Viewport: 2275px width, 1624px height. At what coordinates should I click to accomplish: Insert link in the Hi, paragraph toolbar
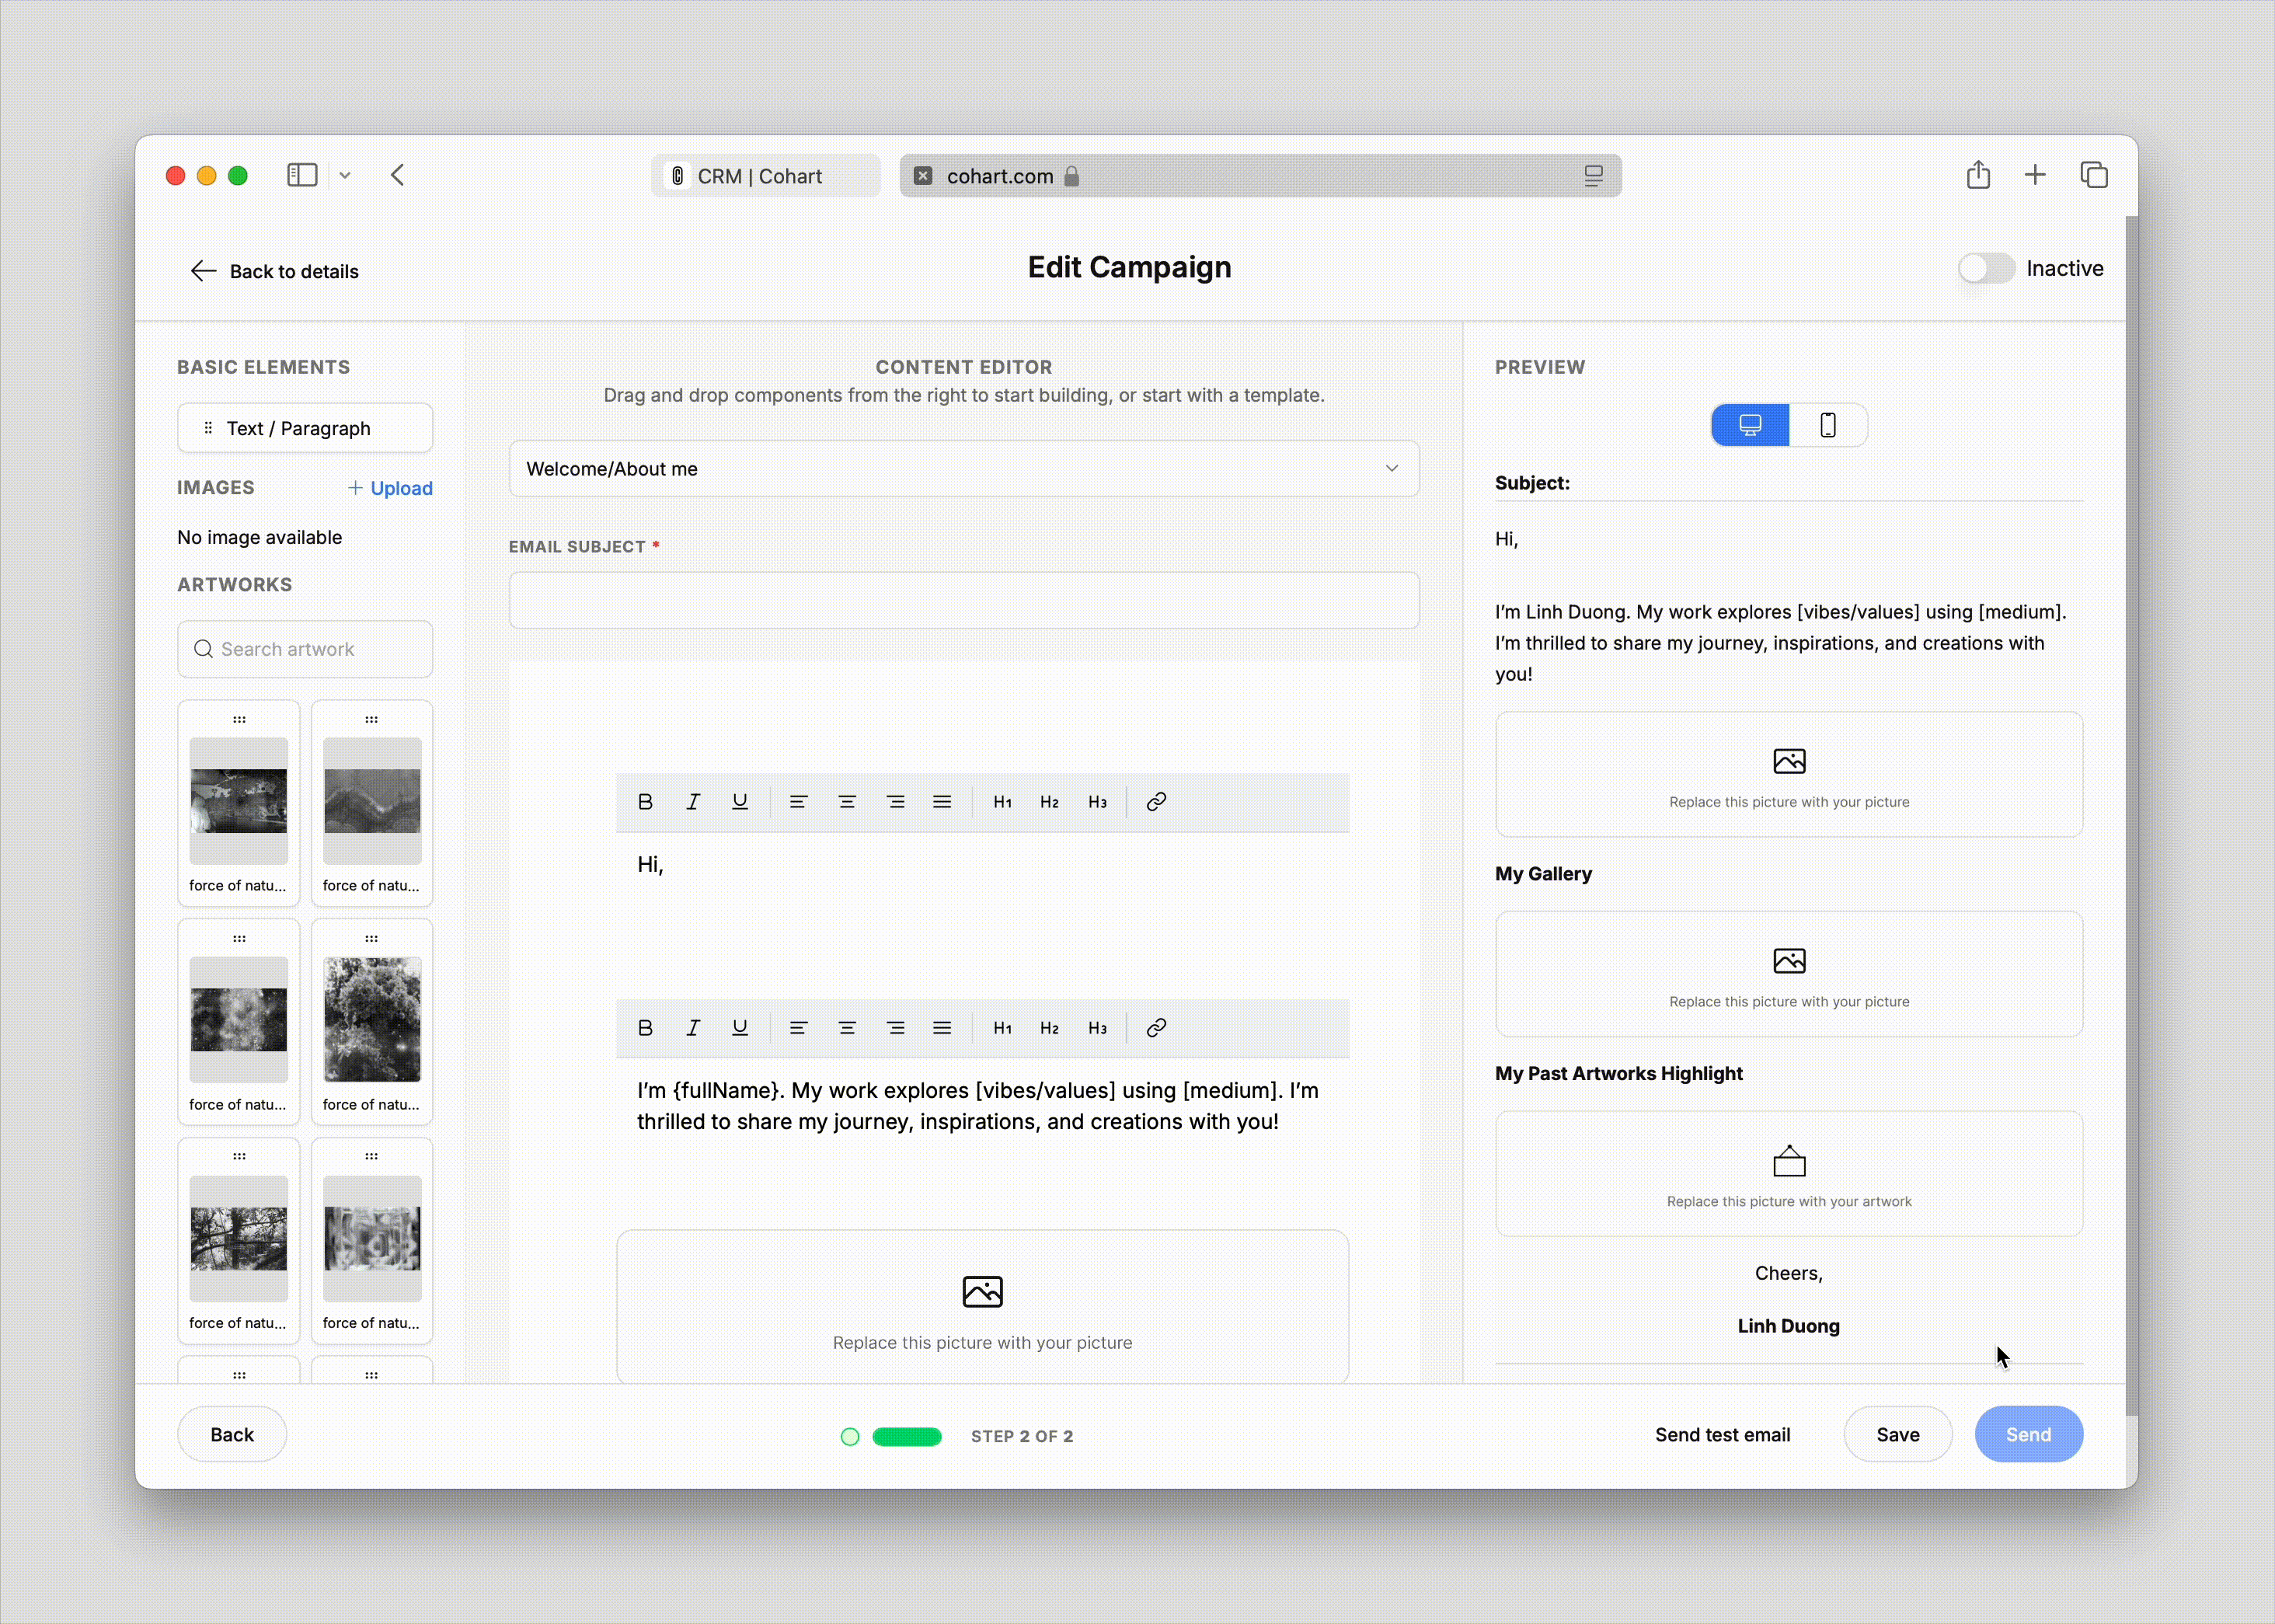click(x=1156, y=802)
